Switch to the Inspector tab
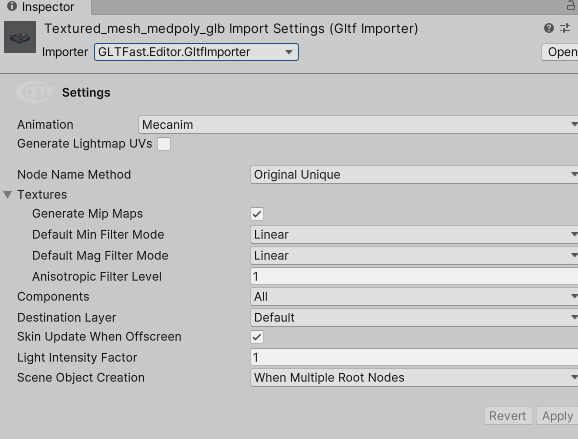This screenshot has height=439, width=578. (45, 7)
